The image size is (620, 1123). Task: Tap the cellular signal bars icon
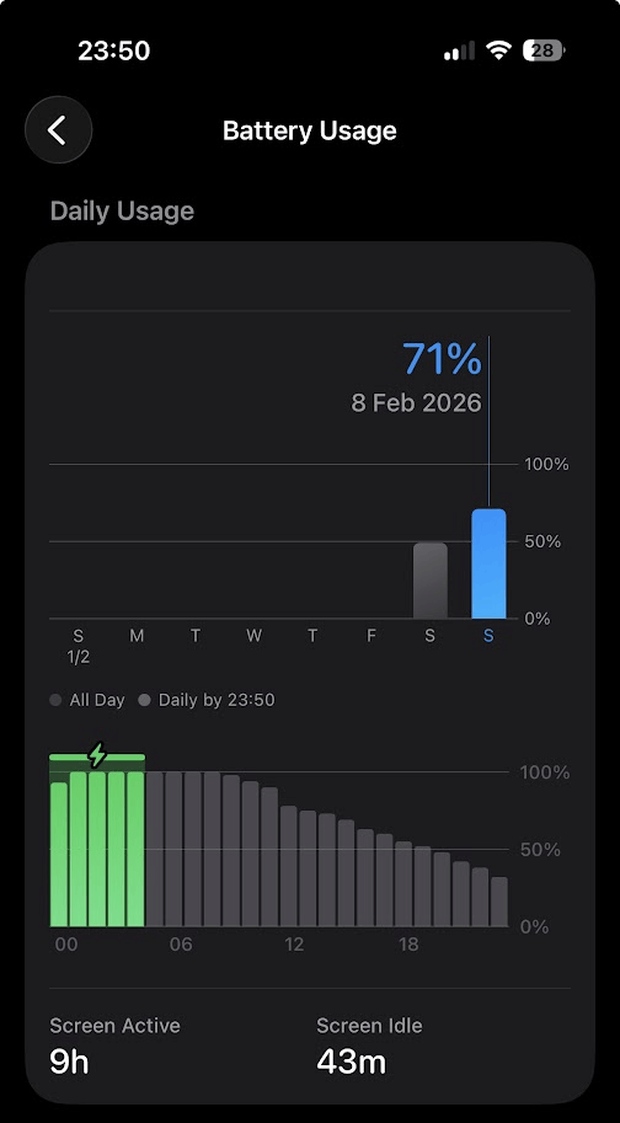tap(459, 52)
